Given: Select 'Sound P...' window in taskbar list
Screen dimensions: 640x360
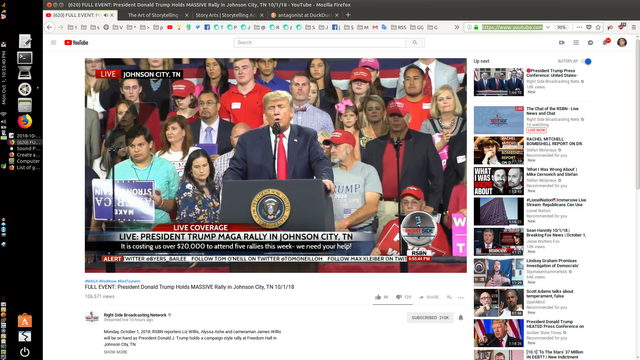Looking at the screenshot, I should [x=25, y=149].
